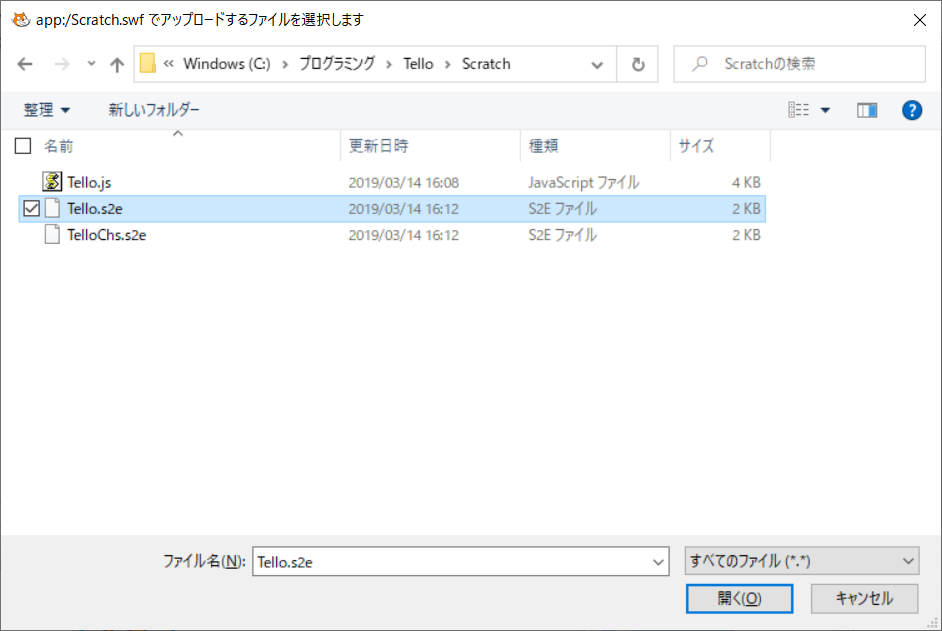Click the Scratchの検索 search box
The image size is (942, 631).
[799, 64]
